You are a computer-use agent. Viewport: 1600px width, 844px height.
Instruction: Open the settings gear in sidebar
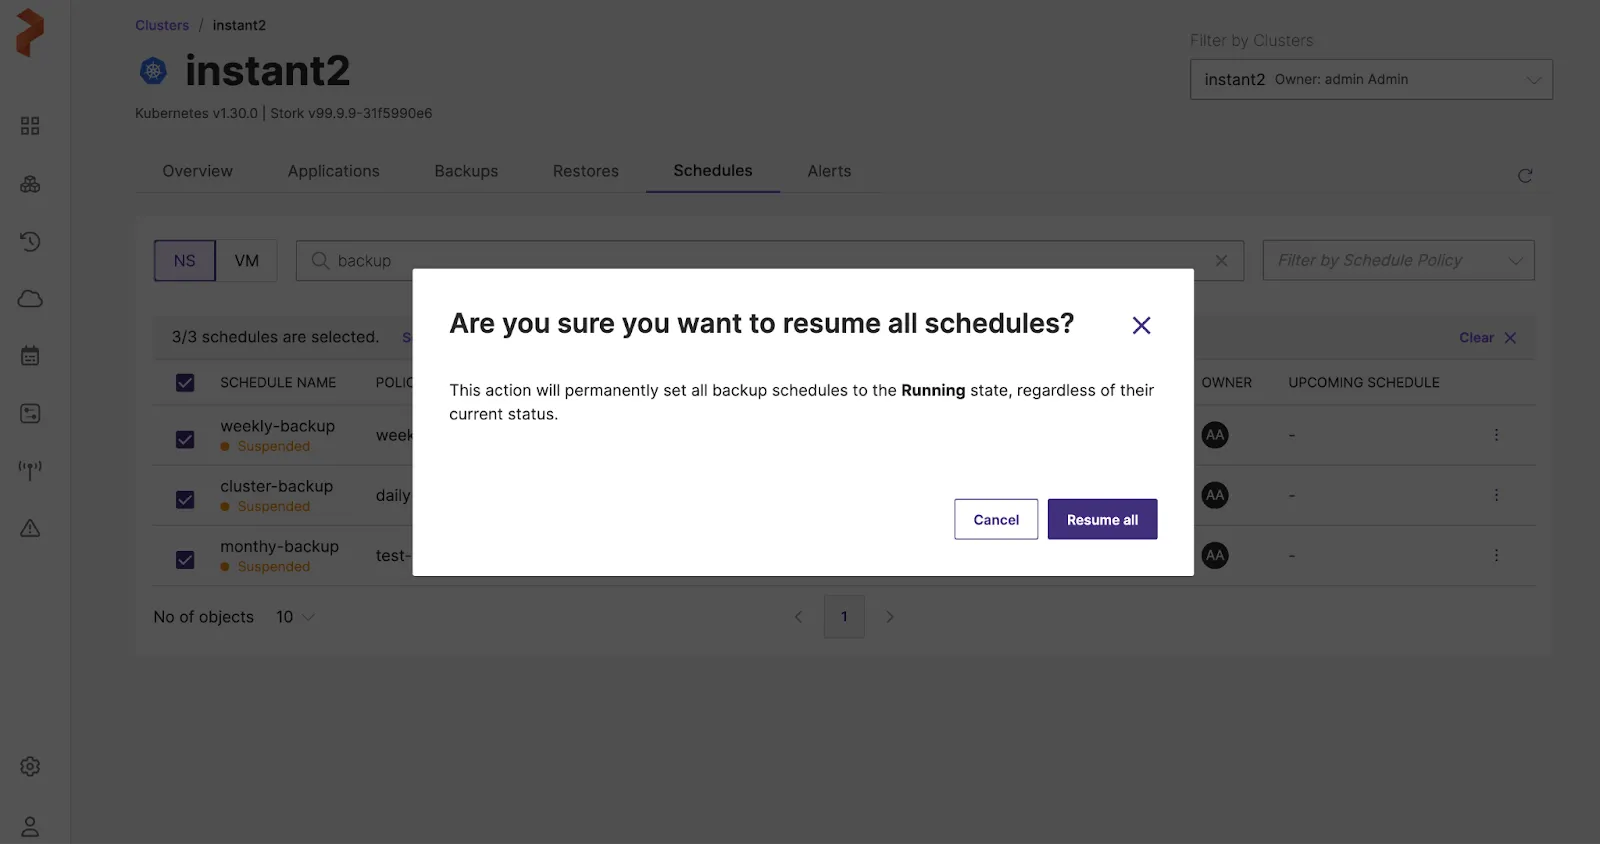tap(30, 766)
